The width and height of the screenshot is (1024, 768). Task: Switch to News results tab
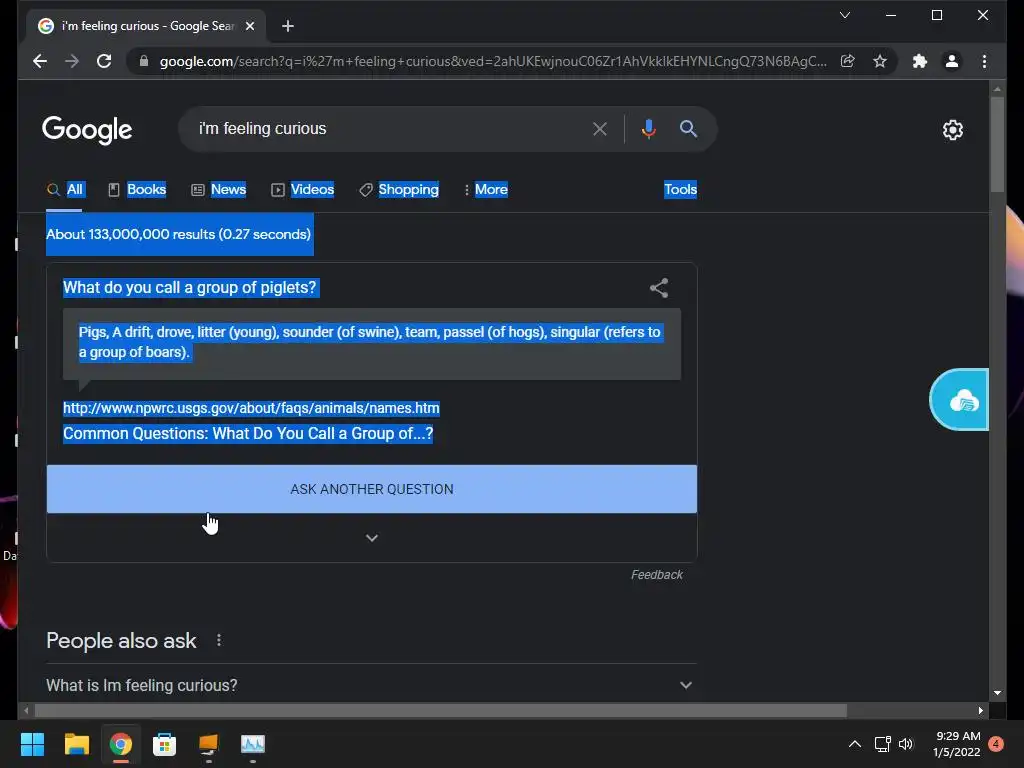pyautogui.click(x=219, y=189)
